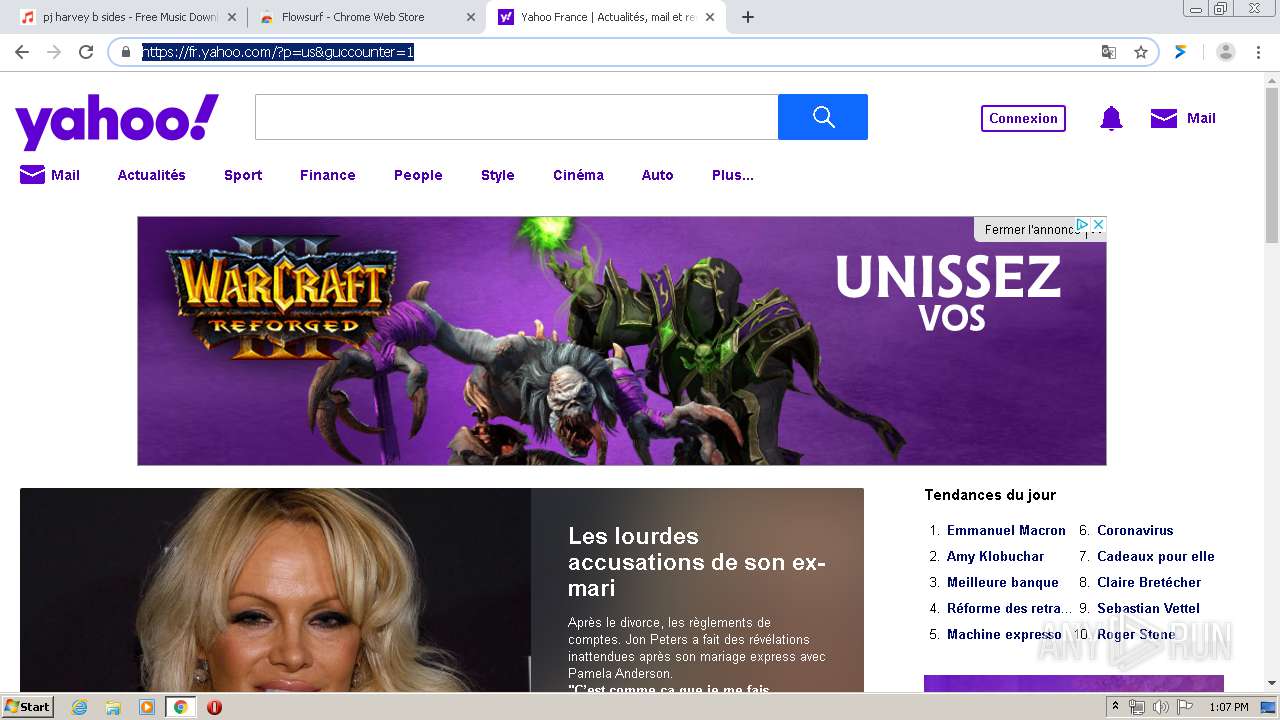Open trending topic Emmanuel Macron
The width and height of the screenshot is (1280, 720).
[x=1006, y=530]
